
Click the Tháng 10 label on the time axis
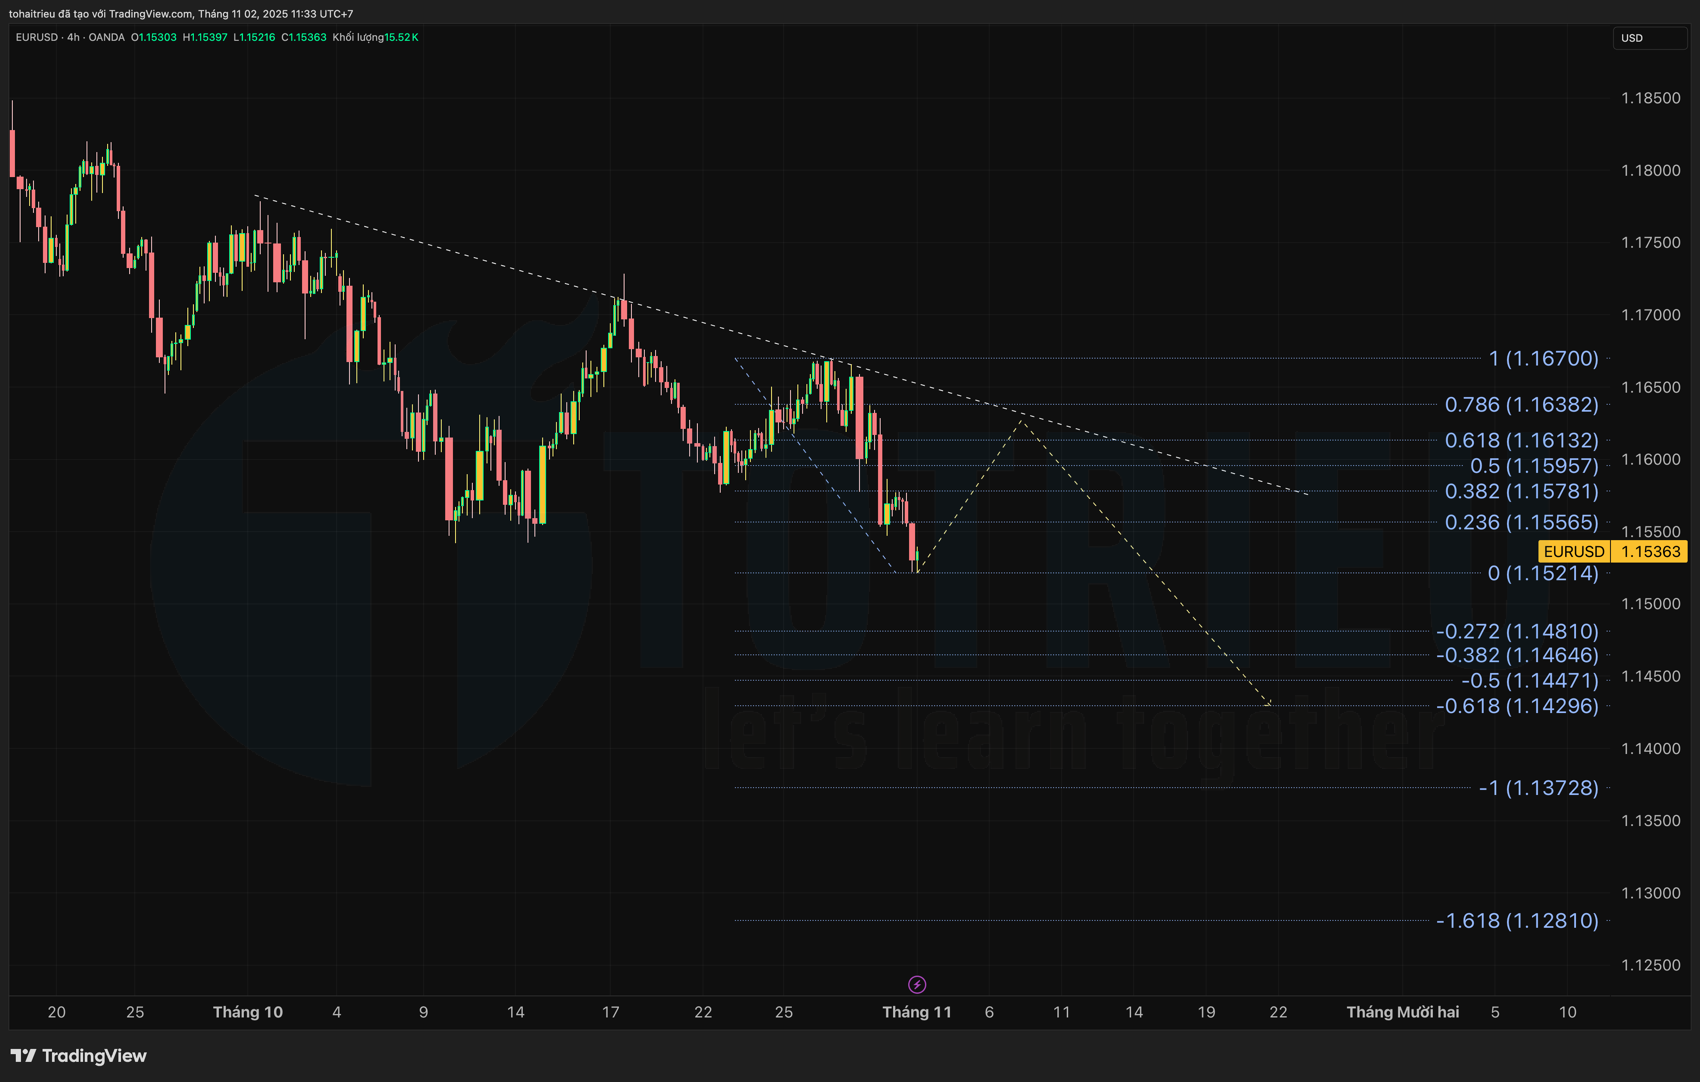tap(248, 1011)
